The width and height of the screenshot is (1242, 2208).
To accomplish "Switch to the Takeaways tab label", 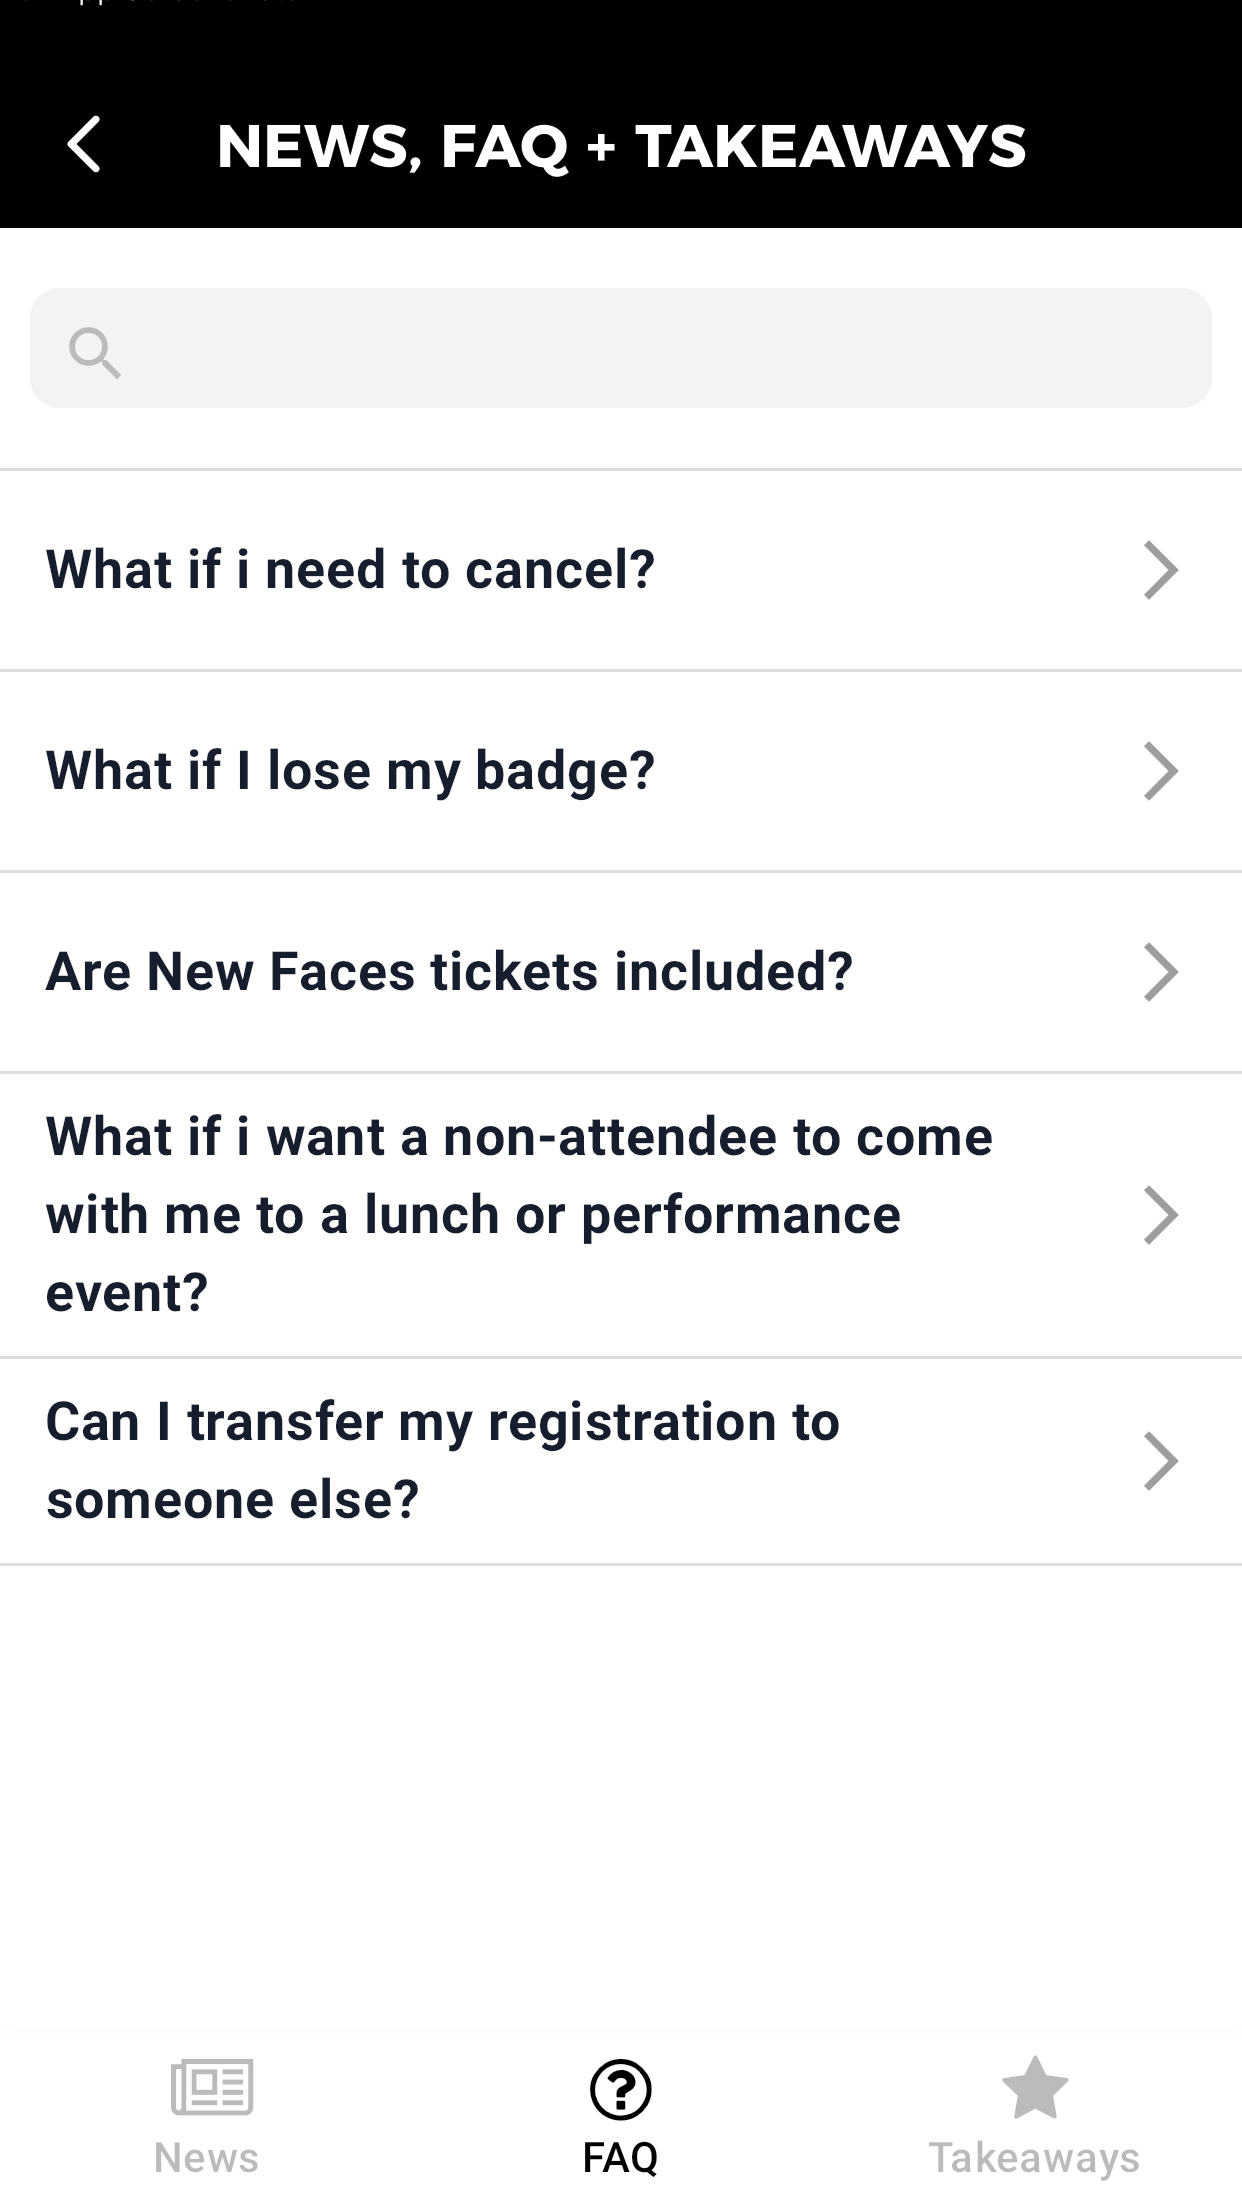I will 1034,2158.
